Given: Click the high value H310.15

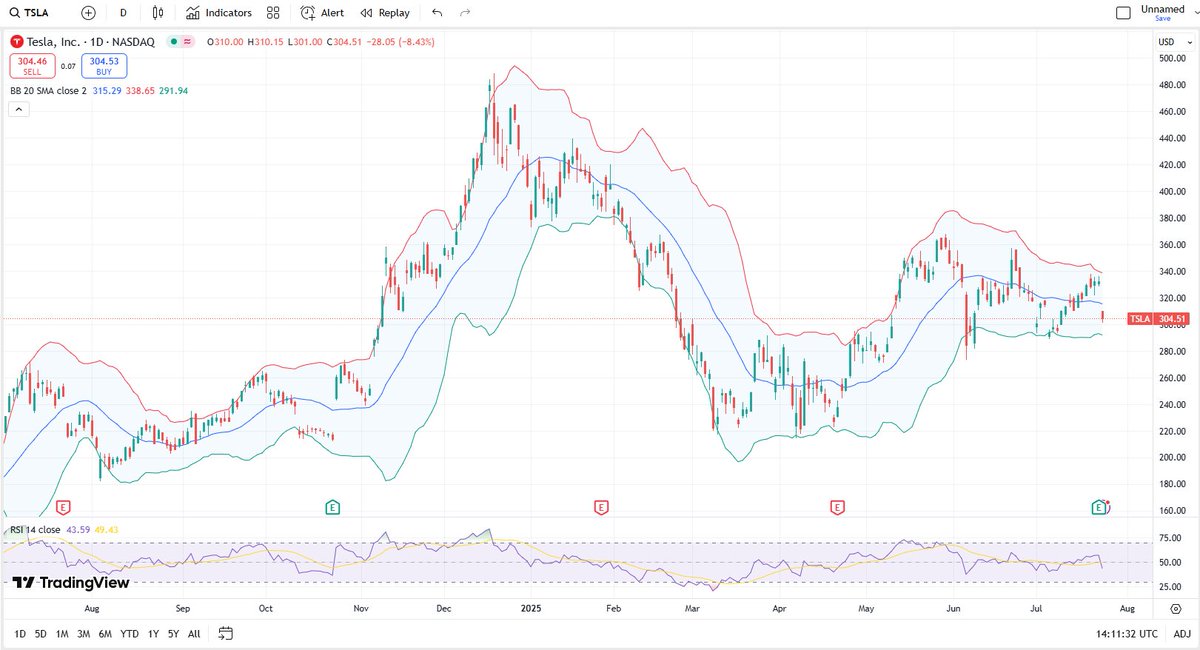Looking at the screenshot, I should point(267,42).
